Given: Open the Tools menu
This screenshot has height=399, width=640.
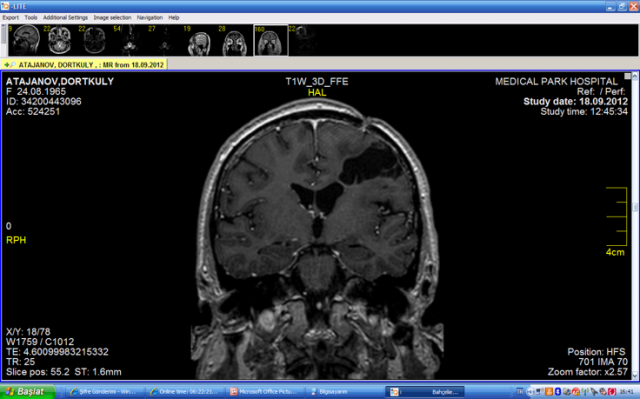Looking at the screenshot, I should point(31,18).
